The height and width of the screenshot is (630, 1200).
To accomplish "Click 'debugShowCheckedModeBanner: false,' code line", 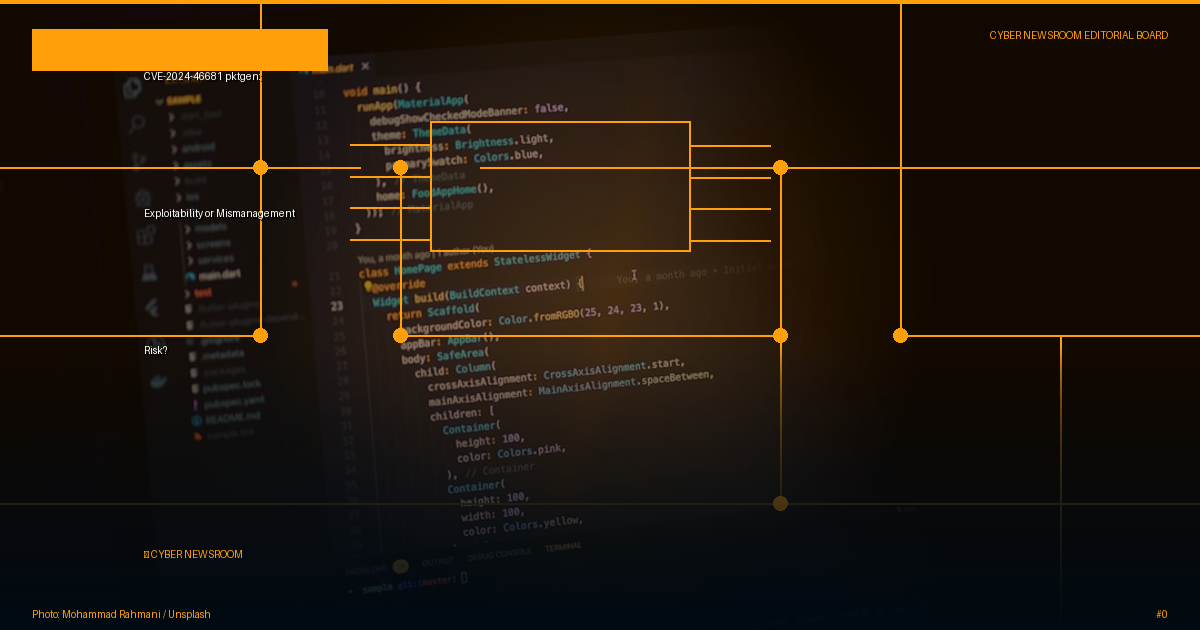I will (469, 114).
